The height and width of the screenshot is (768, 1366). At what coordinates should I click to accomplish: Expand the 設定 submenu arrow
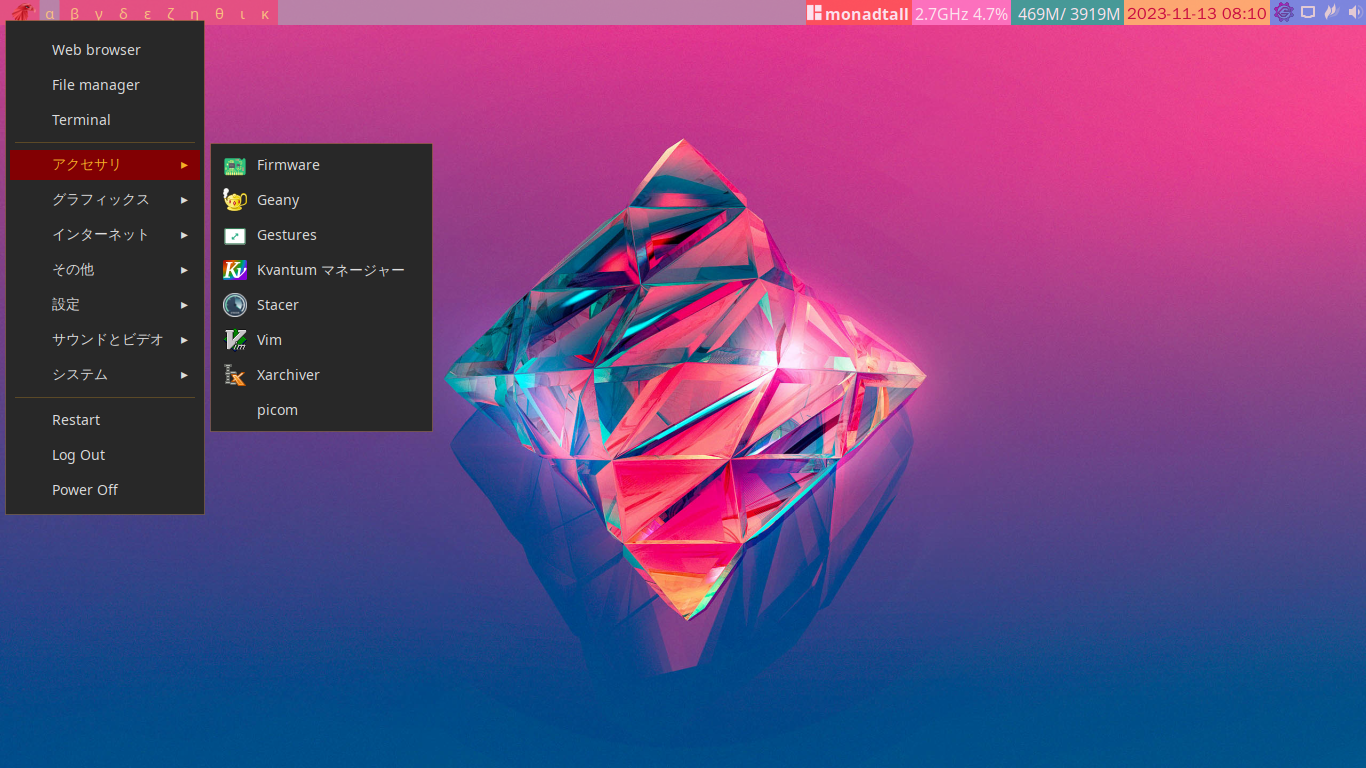click(x=184, y=305)
